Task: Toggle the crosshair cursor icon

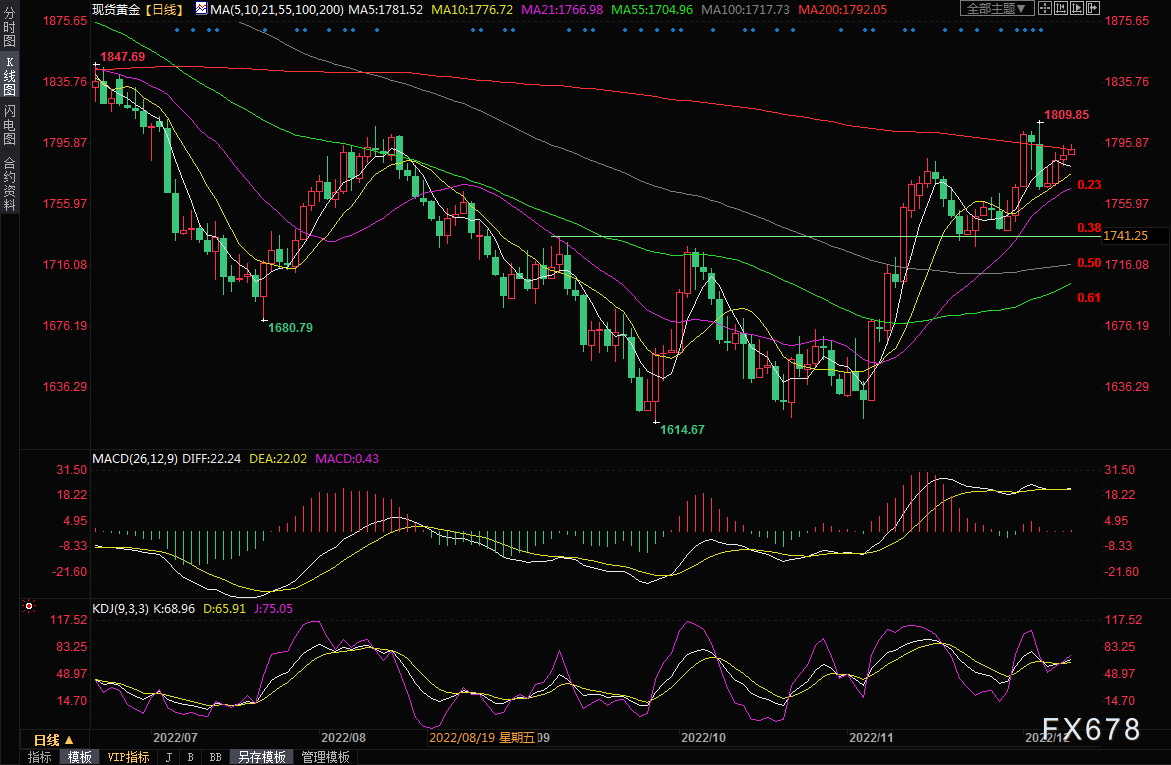Action: [1045, 8]
